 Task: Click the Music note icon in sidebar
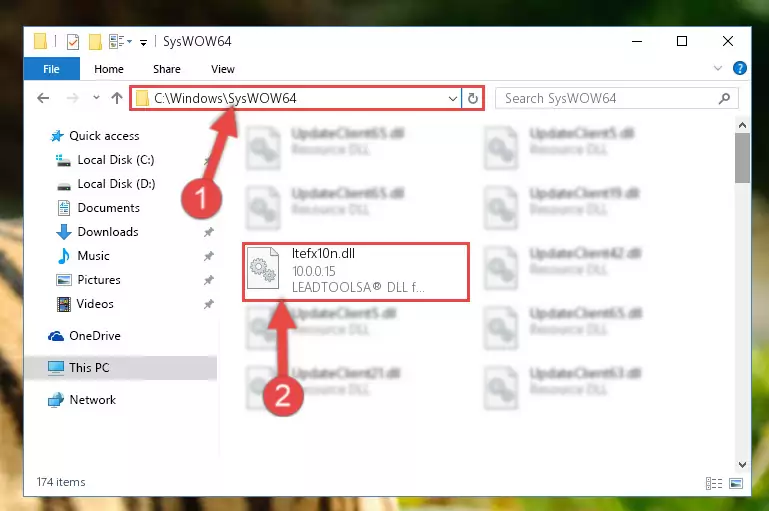pos(64,256)
